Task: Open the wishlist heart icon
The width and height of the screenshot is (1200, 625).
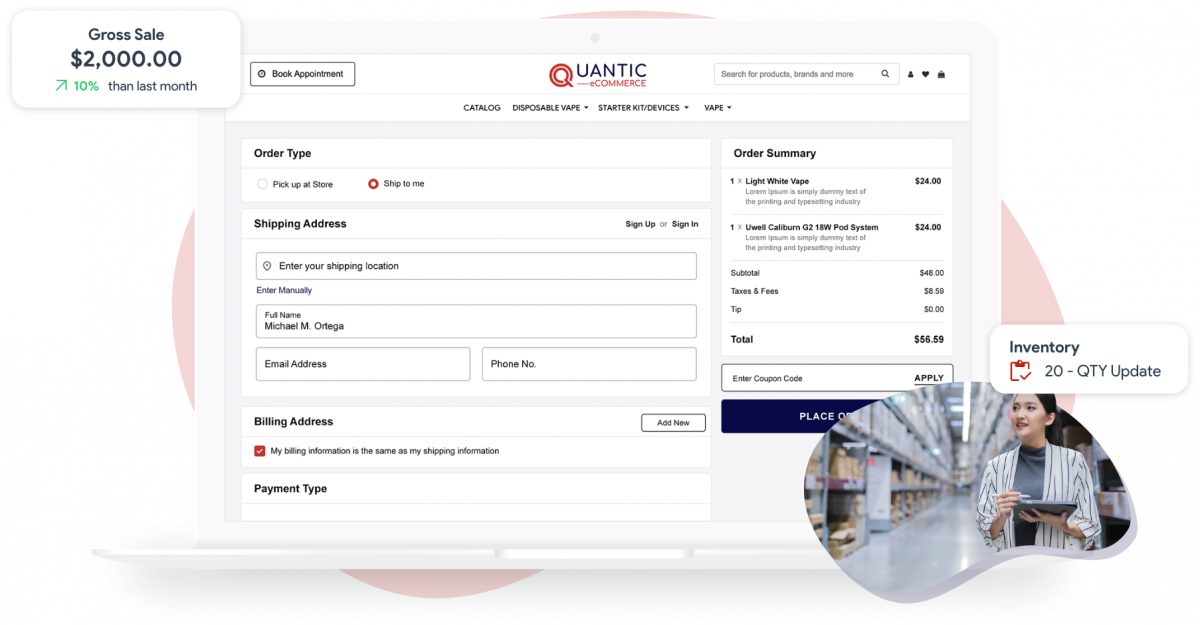Action: [925, 74]
